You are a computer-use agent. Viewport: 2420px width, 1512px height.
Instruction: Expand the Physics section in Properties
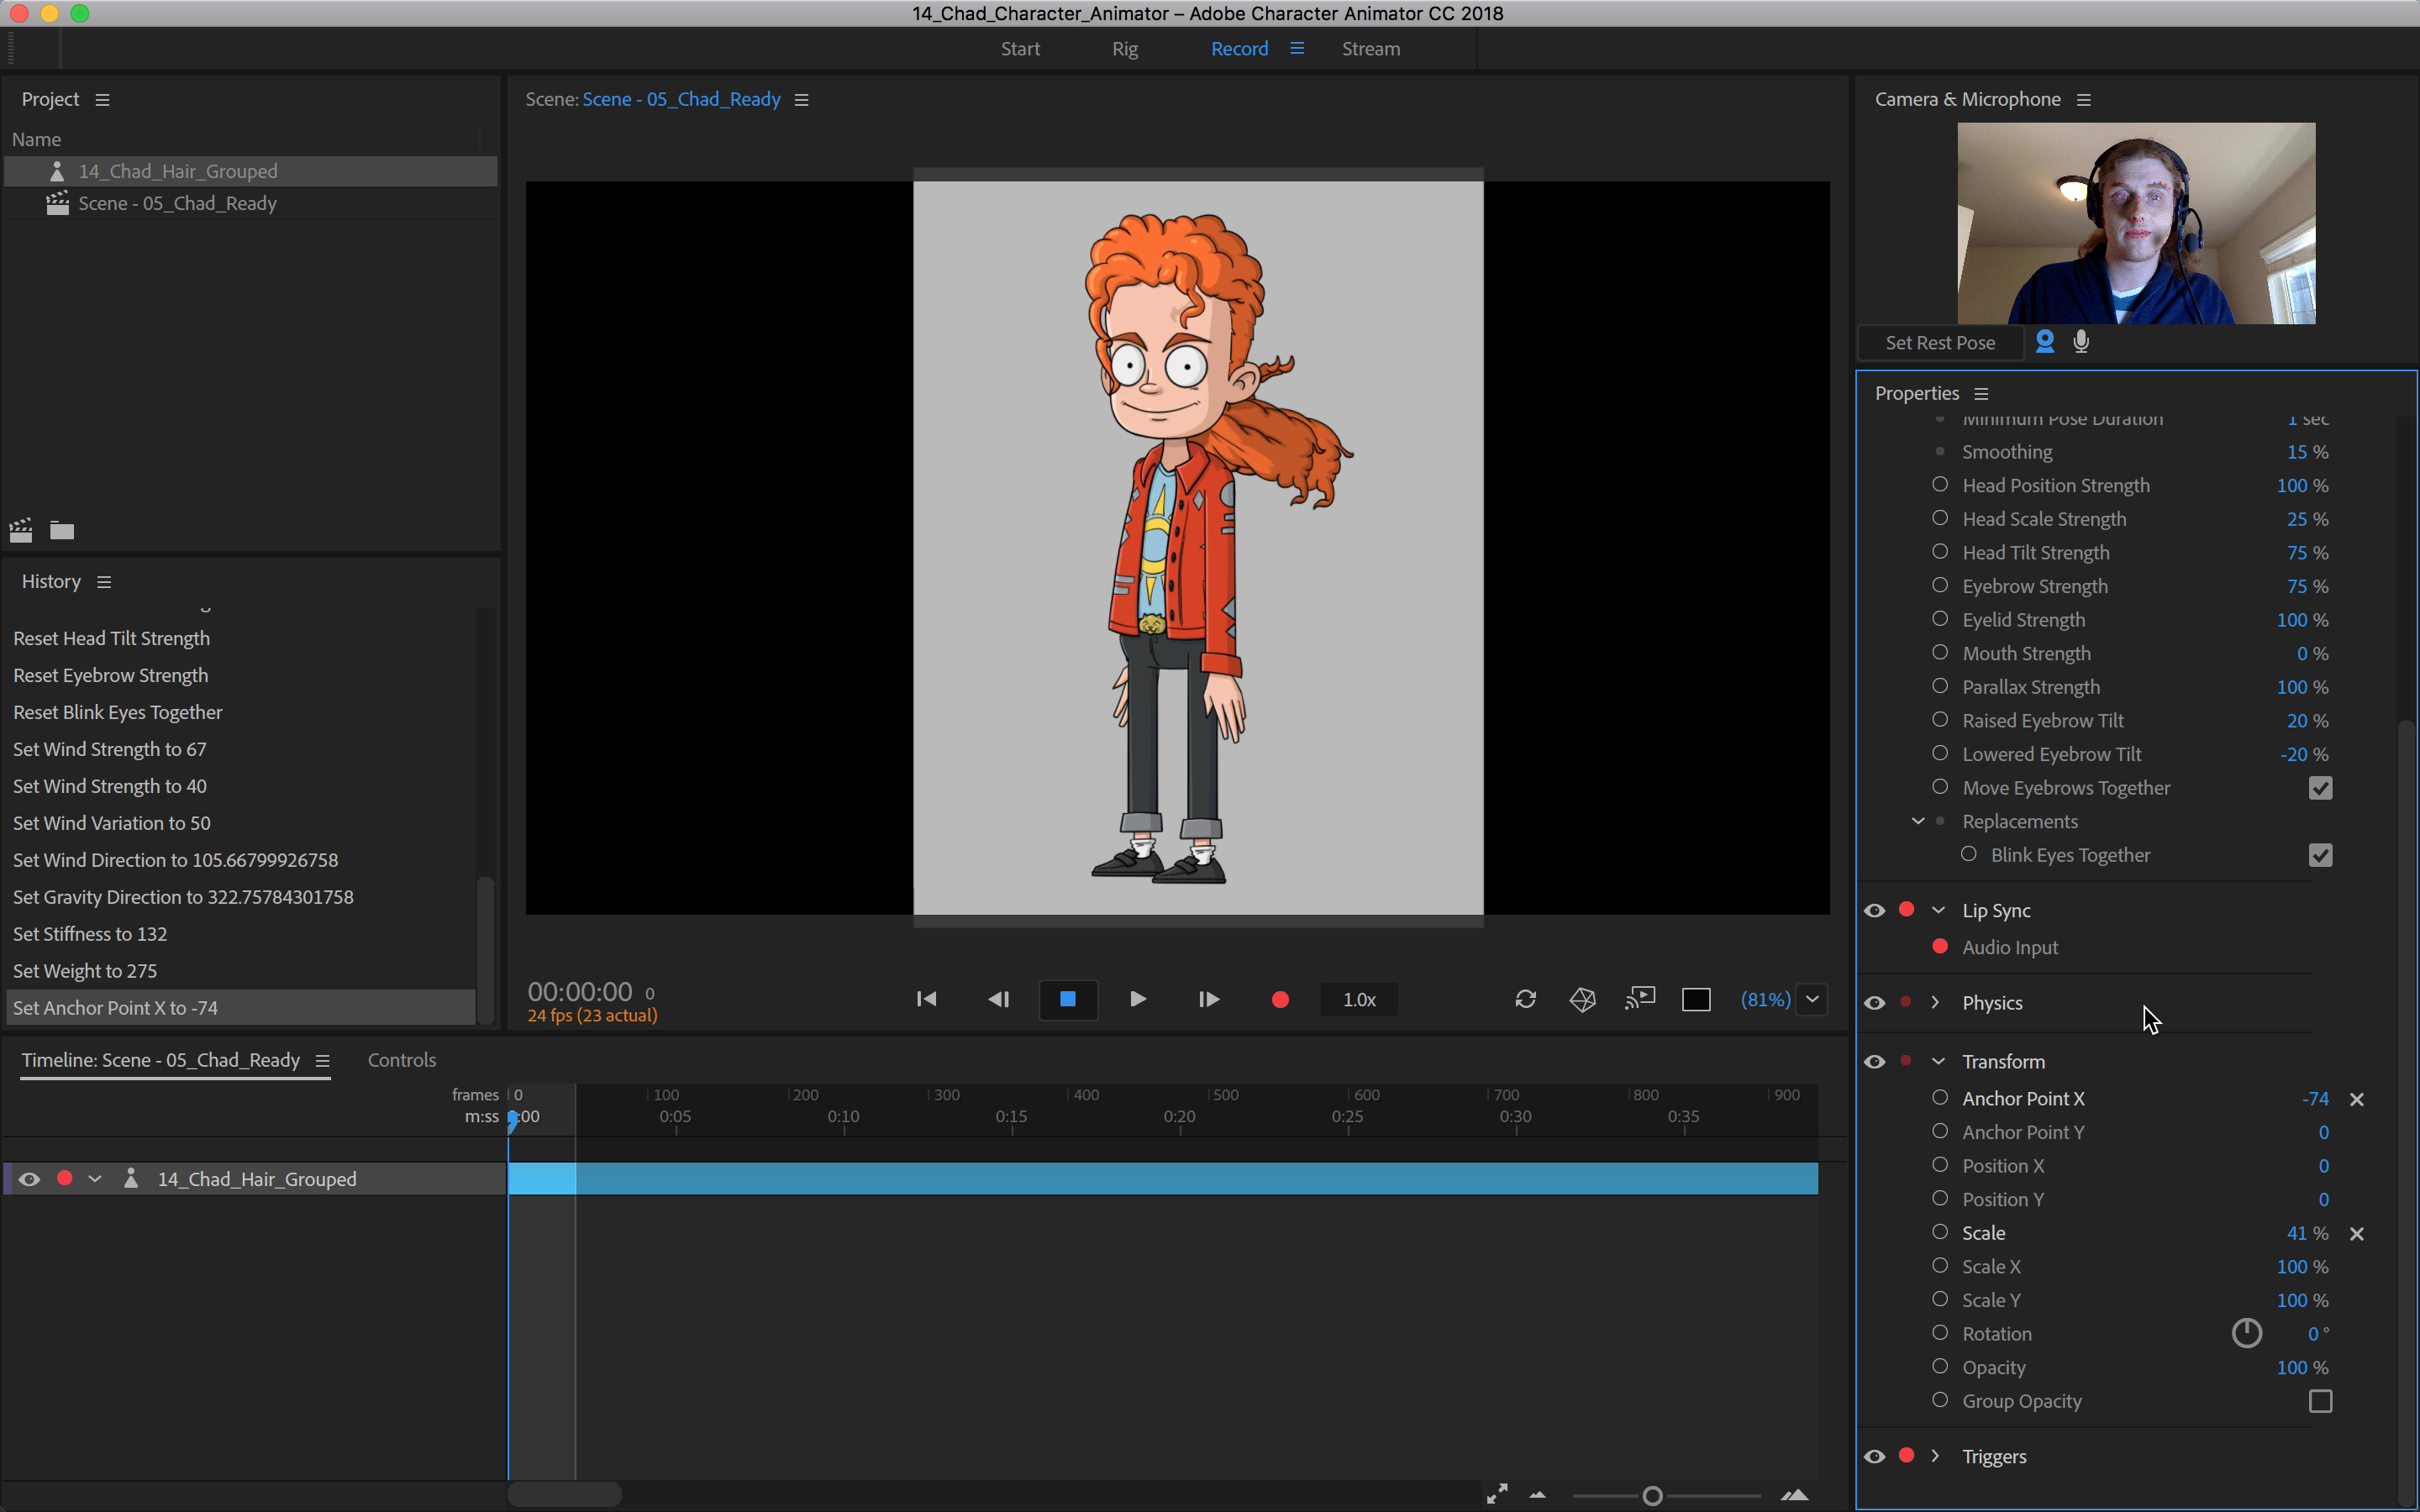coord(1936,1002)
